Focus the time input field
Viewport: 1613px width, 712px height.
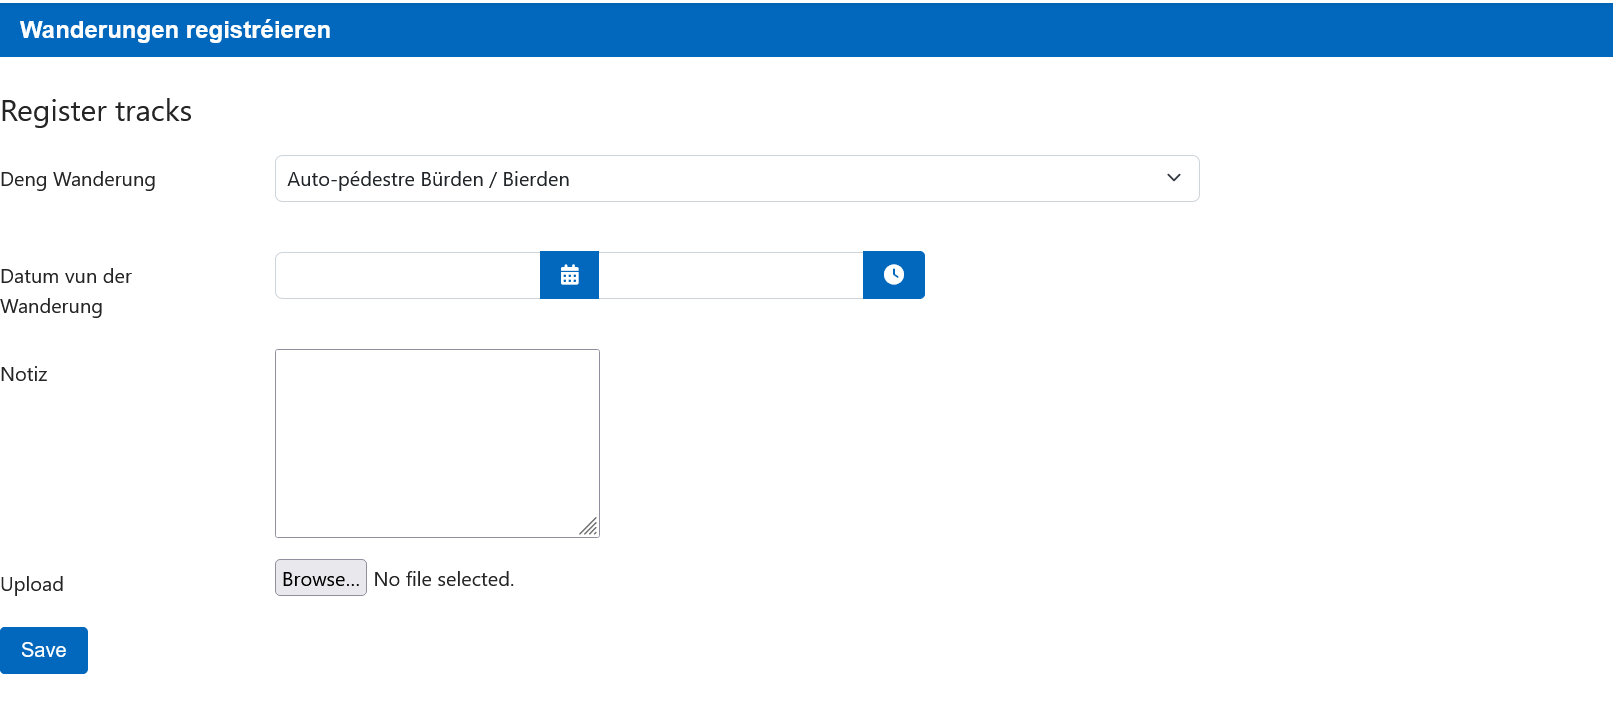pos(730,275)
